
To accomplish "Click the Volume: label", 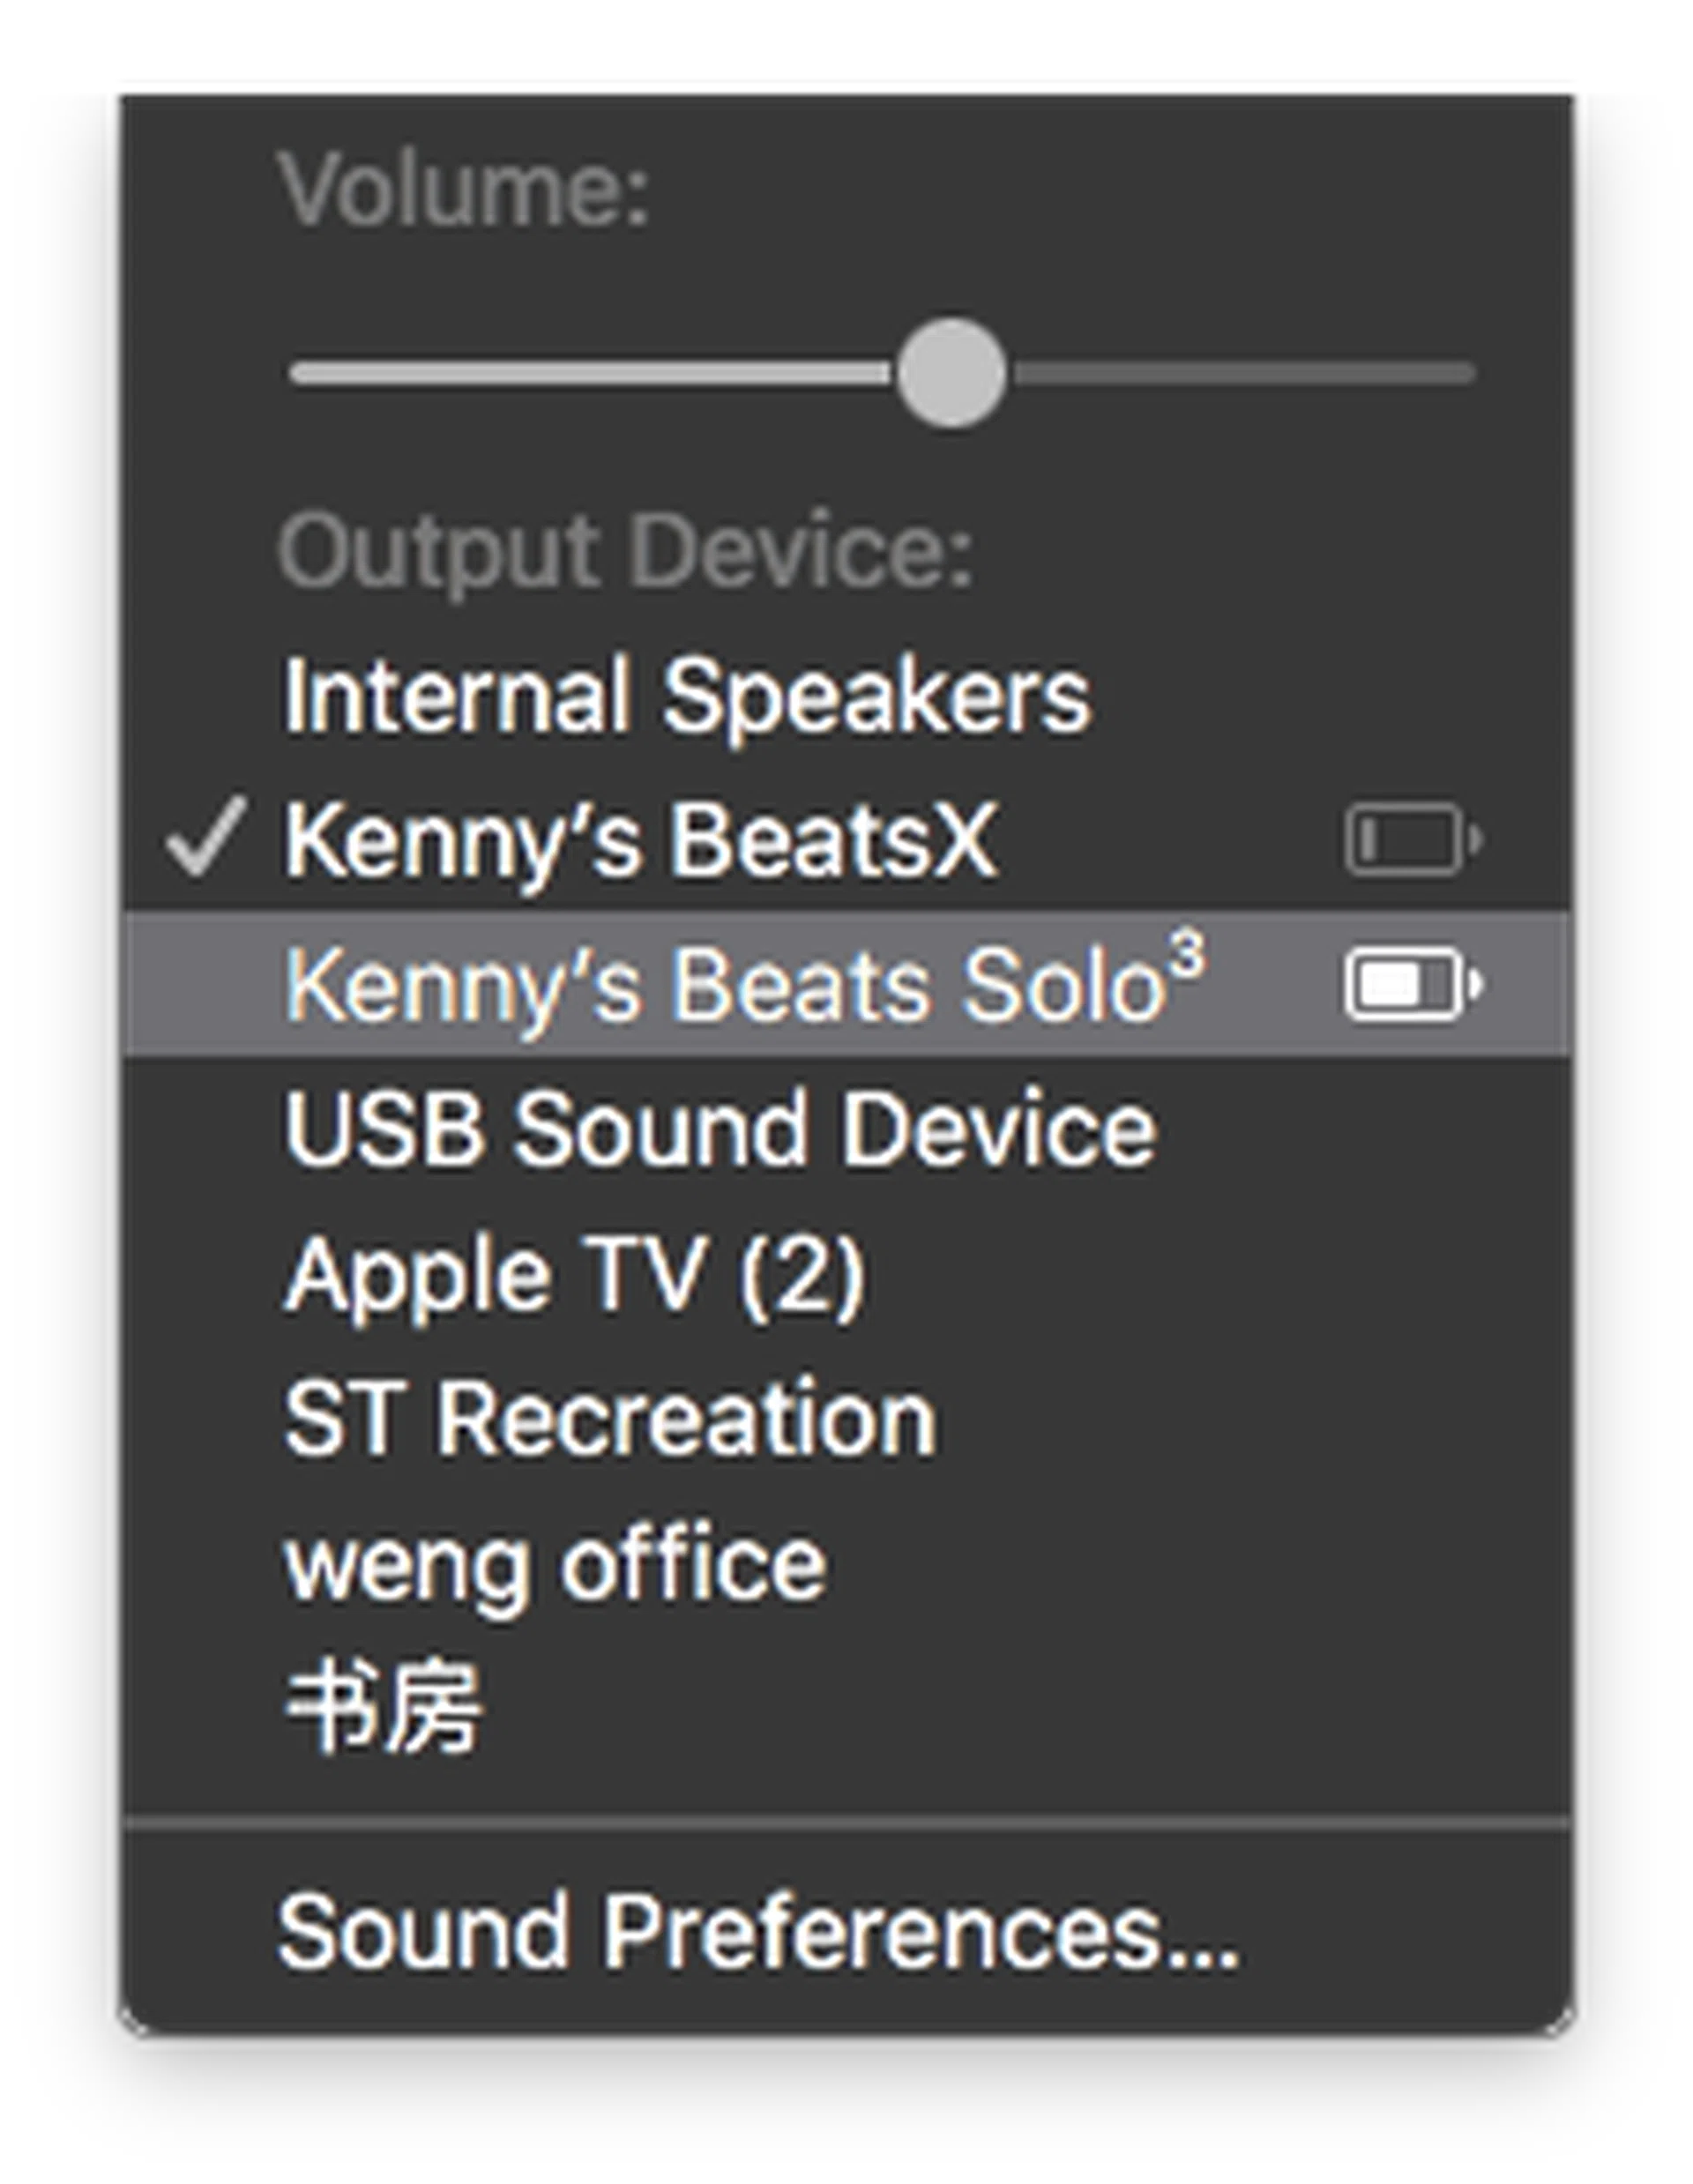I will [464, 188].
